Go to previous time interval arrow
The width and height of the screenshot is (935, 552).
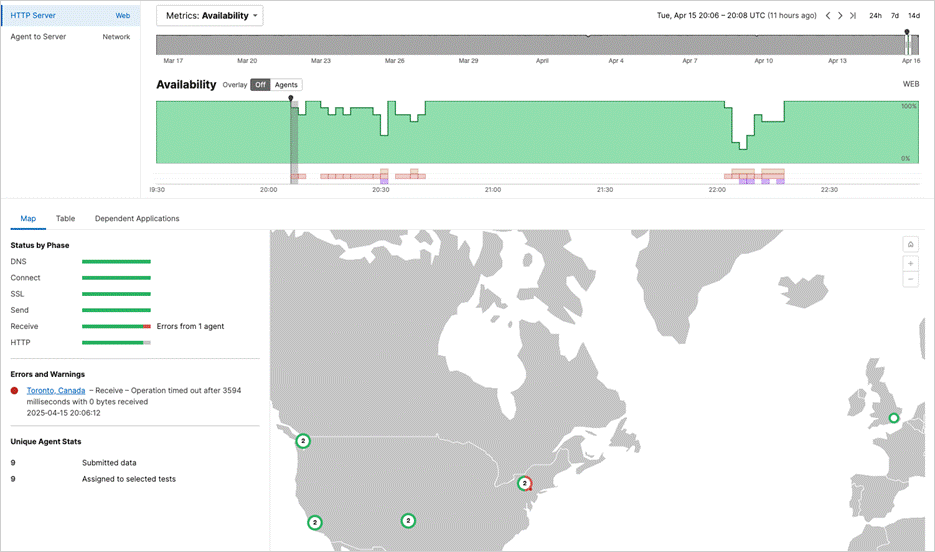[828, 16]
